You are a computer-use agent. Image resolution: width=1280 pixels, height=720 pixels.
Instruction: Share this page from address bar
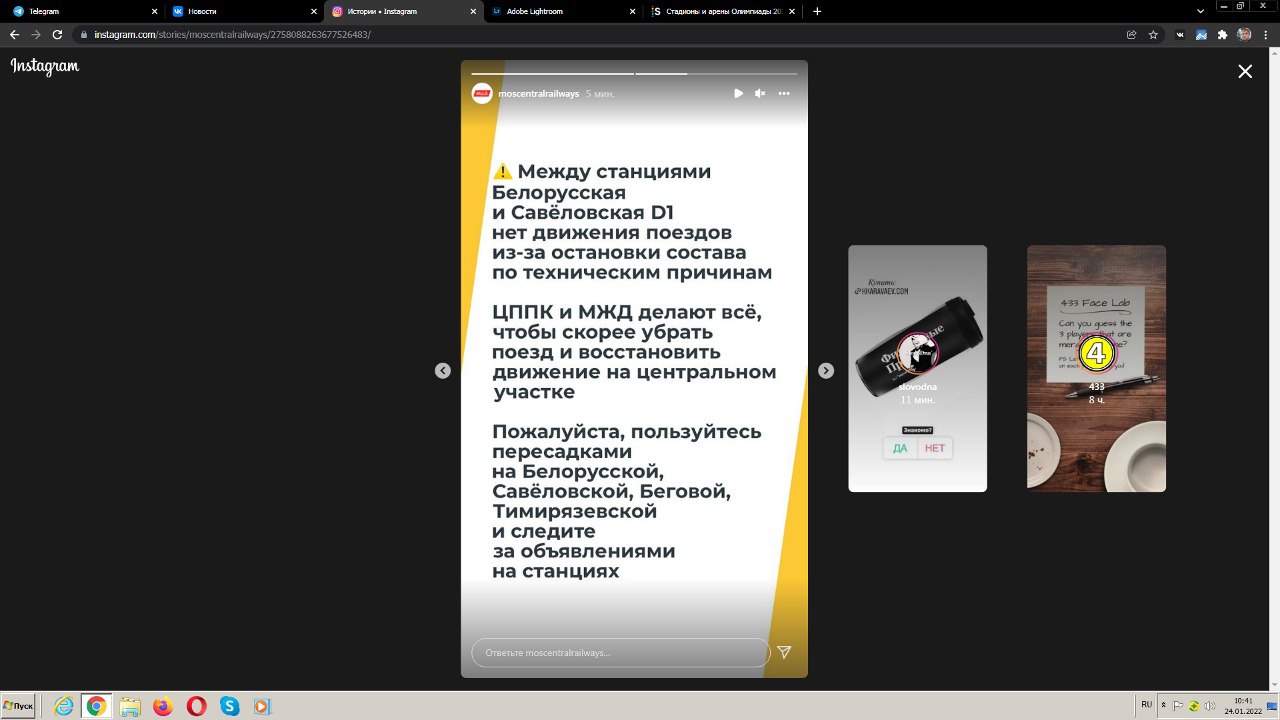pyautogui.click(x=1131, y=34)
